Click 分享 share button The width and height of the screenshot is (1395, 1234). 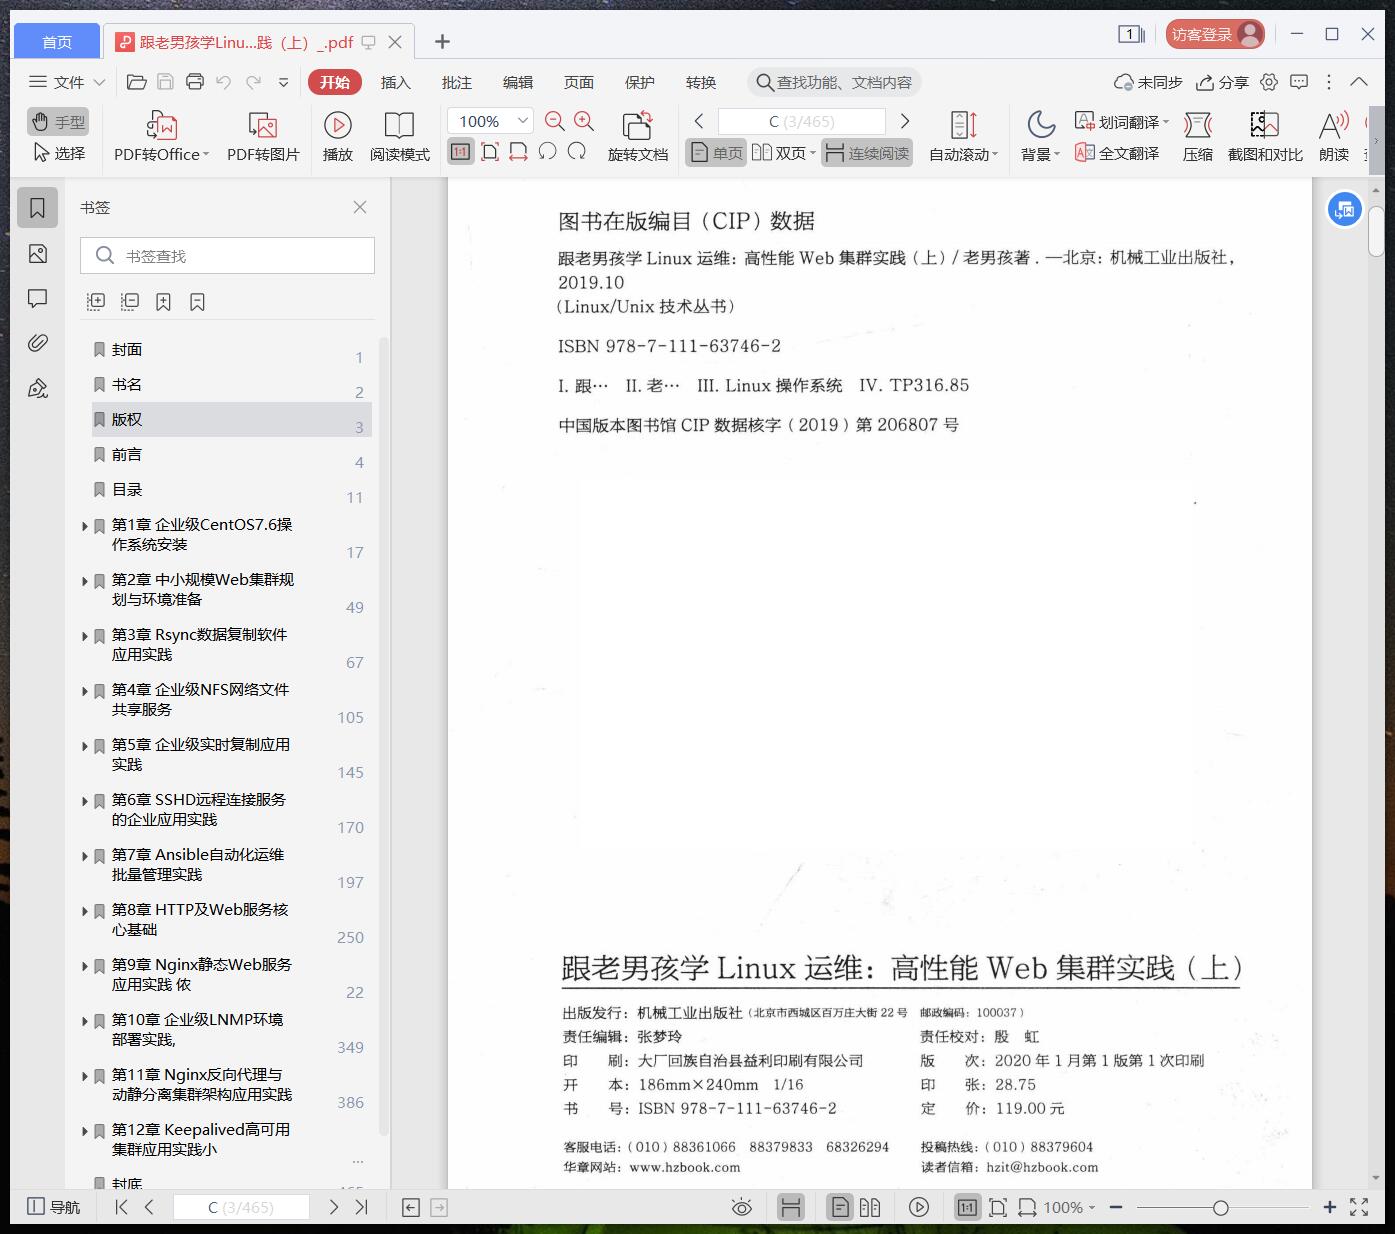click(x=1223, y=82)
